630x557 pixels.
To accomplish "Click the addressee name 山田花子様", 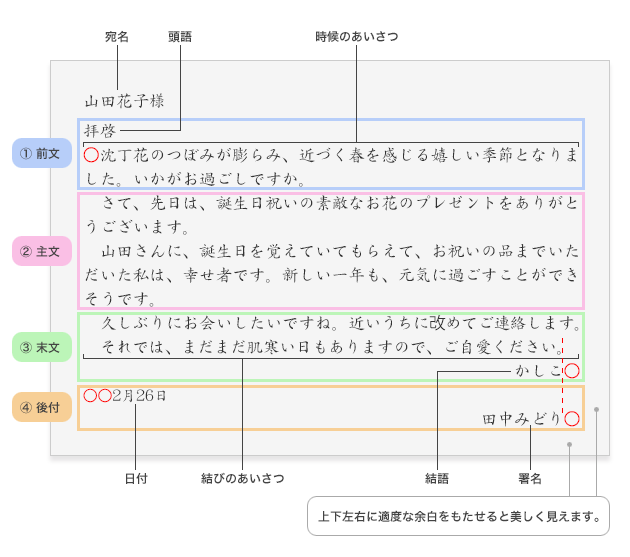I will (x=124, y=101).
